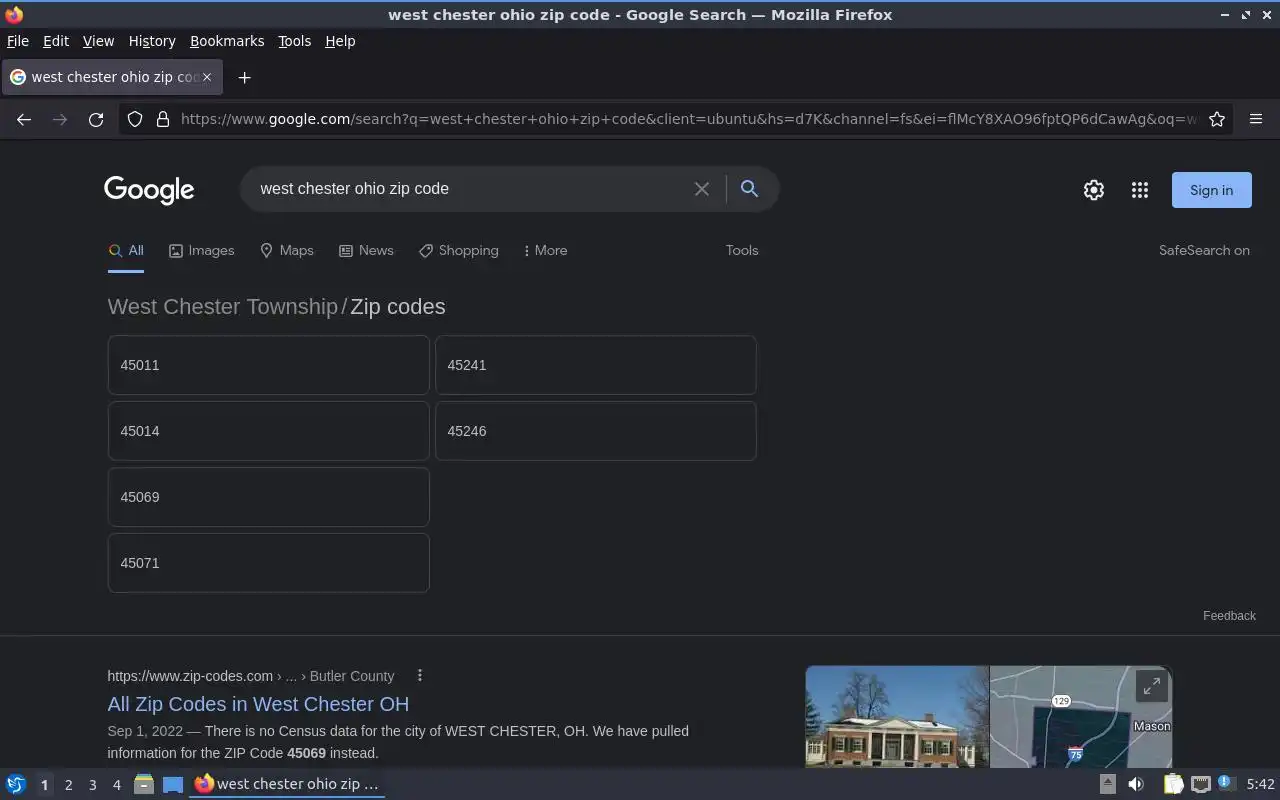Click the Firefox taskbar window button
This screenshot has width=1280, height=800.
288,784
